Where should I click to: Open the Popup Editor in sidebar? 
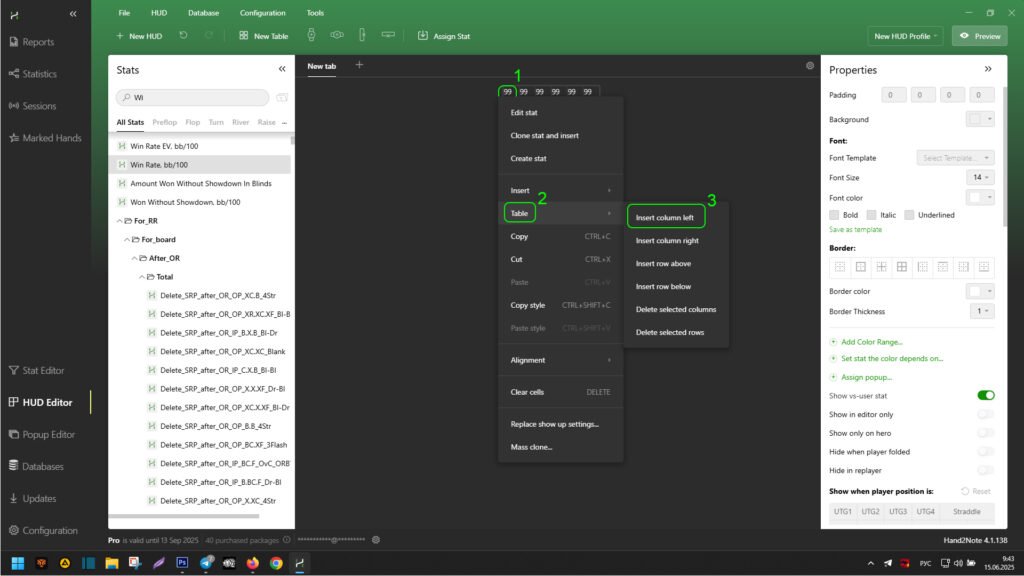click(48, 435)
